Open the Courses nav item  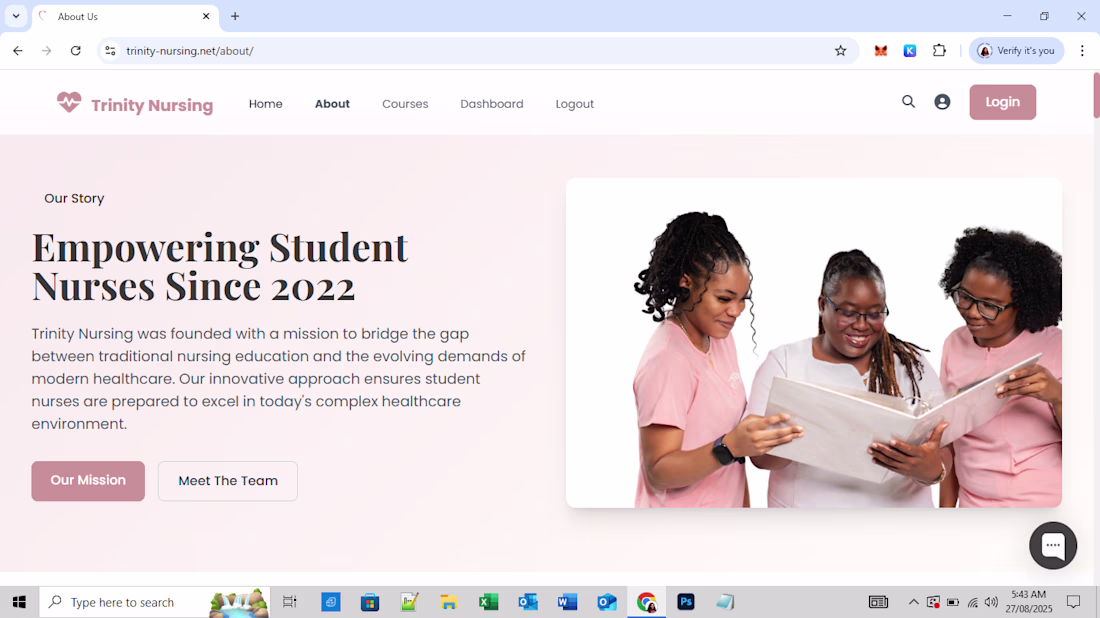pyautogui.click(x=405, y=104)
